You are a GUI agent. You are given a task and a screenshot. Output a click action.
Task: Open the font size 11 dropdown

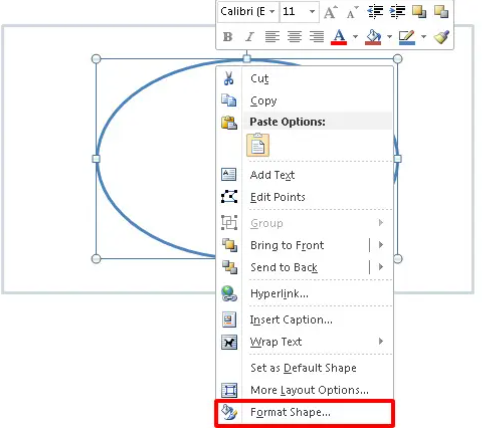click(x=312, y=12)
